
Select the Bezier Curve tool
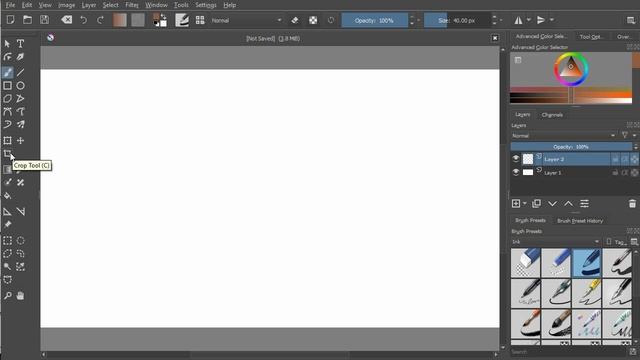(7, 111)
